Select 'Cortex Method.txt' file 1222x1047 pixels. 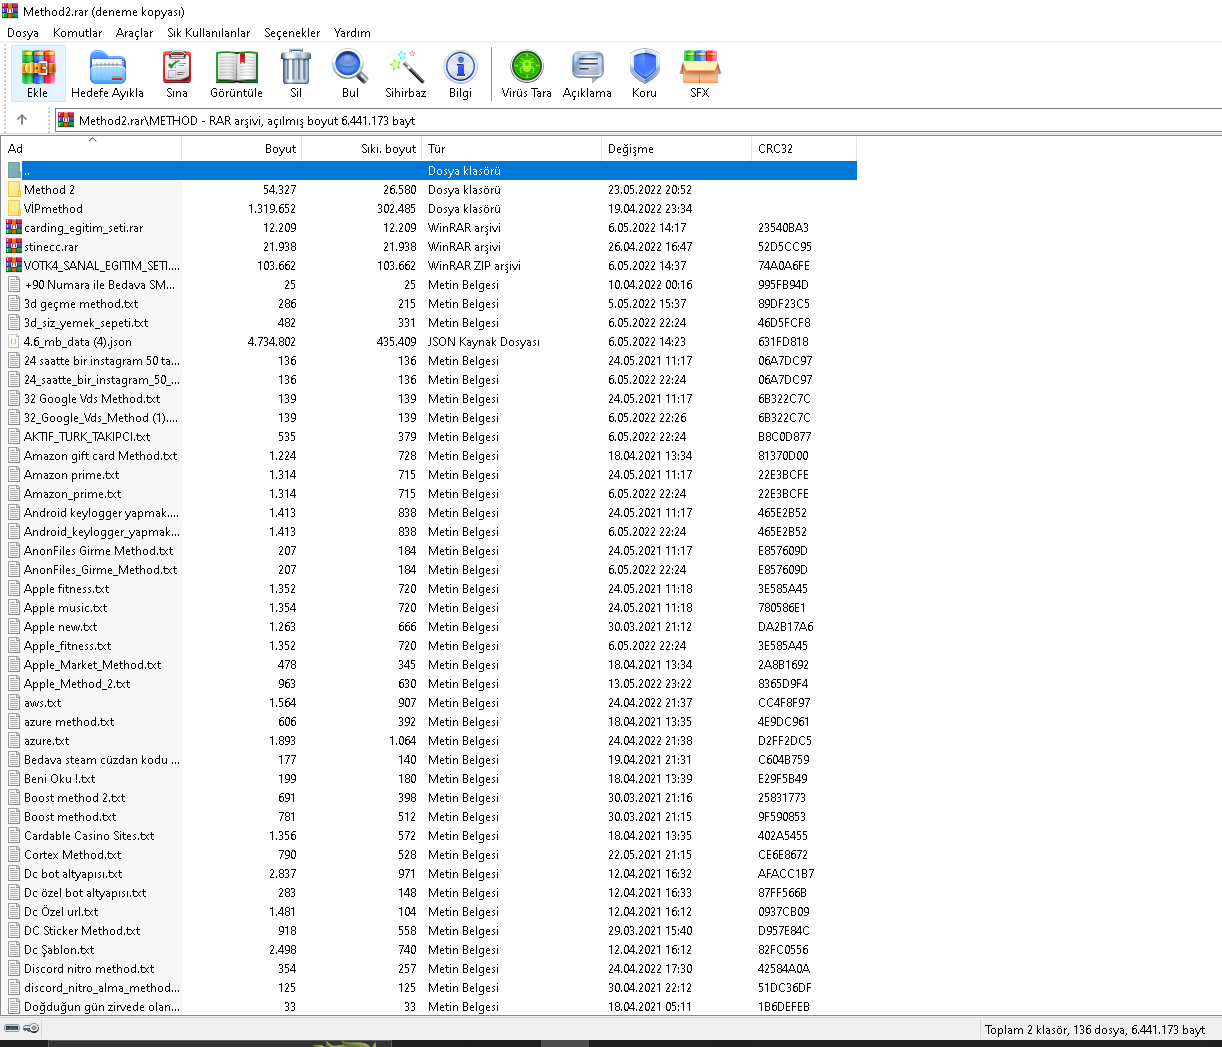point(72,854)
